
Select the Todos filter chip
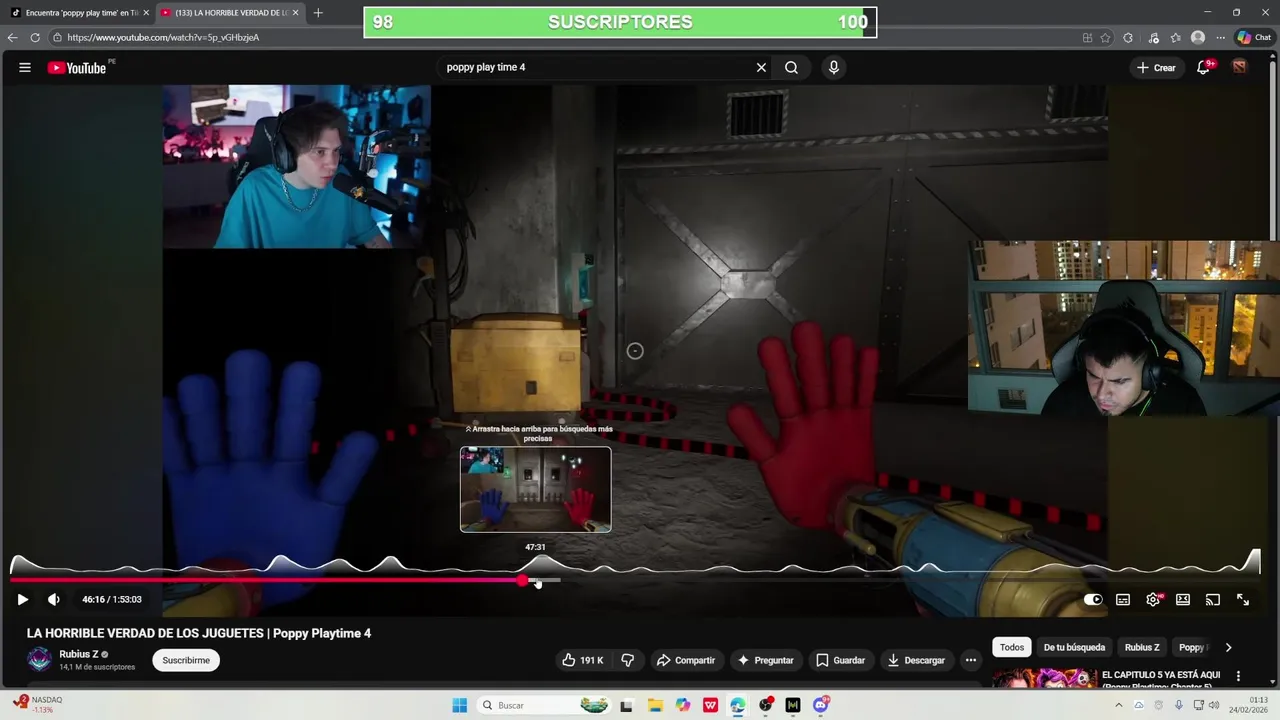pos(1012,647)
